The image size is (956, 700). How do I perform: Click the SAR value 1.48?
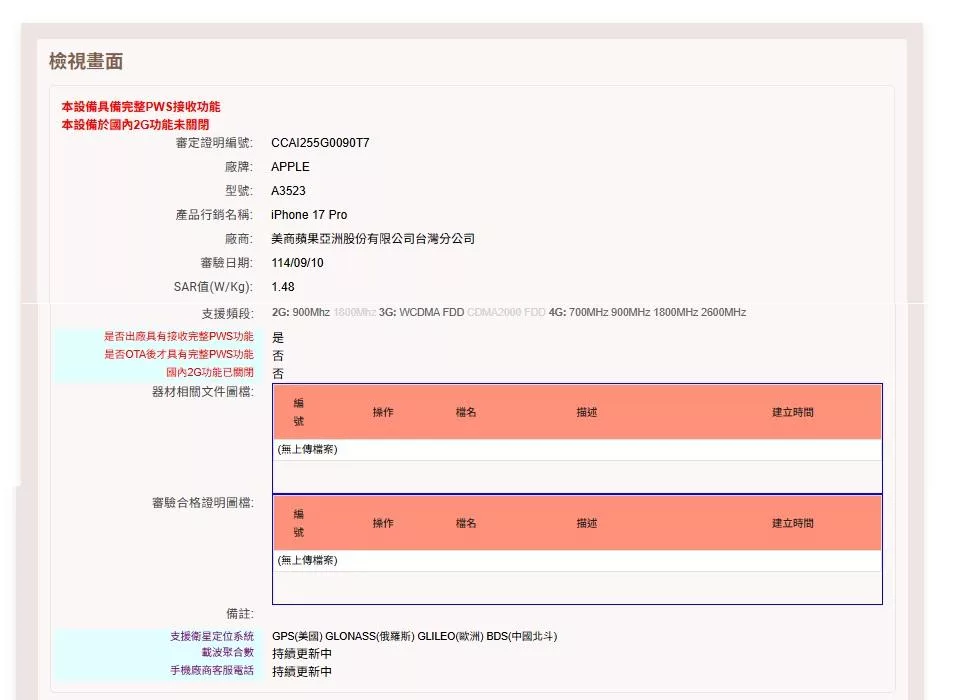coord(282,287)
